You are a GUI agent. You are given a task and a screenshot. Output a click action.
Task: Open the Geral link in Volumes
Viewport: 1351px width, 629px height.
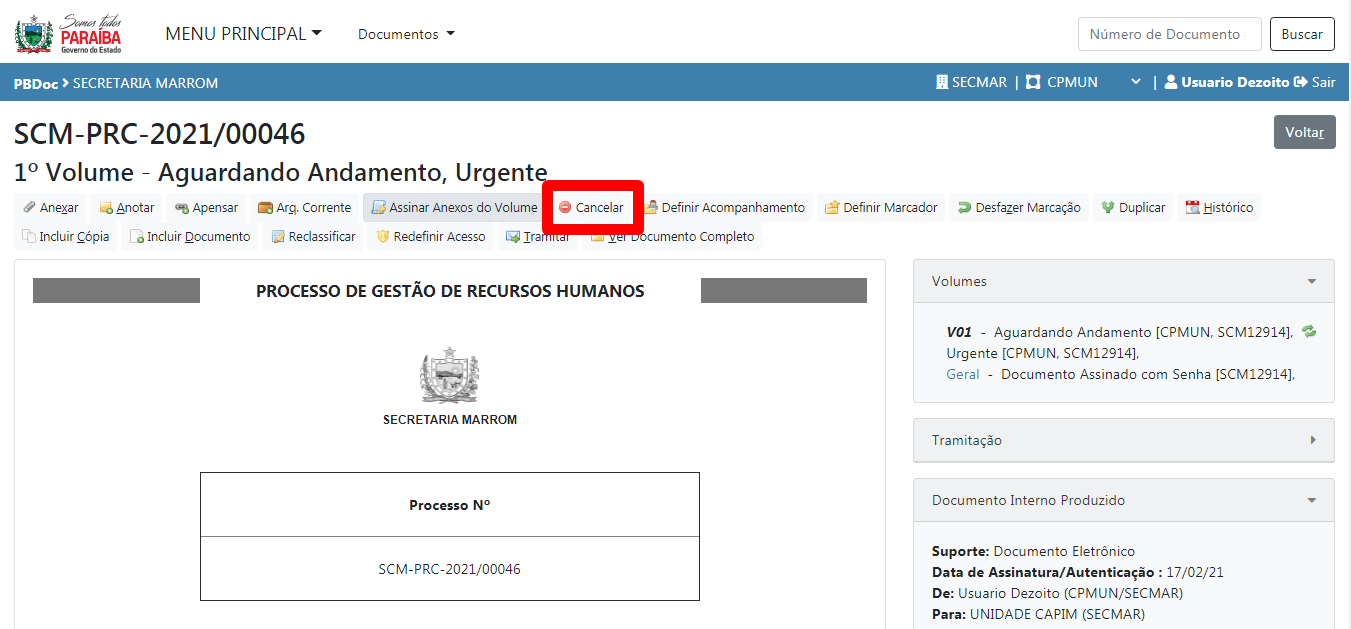[963, 374]
